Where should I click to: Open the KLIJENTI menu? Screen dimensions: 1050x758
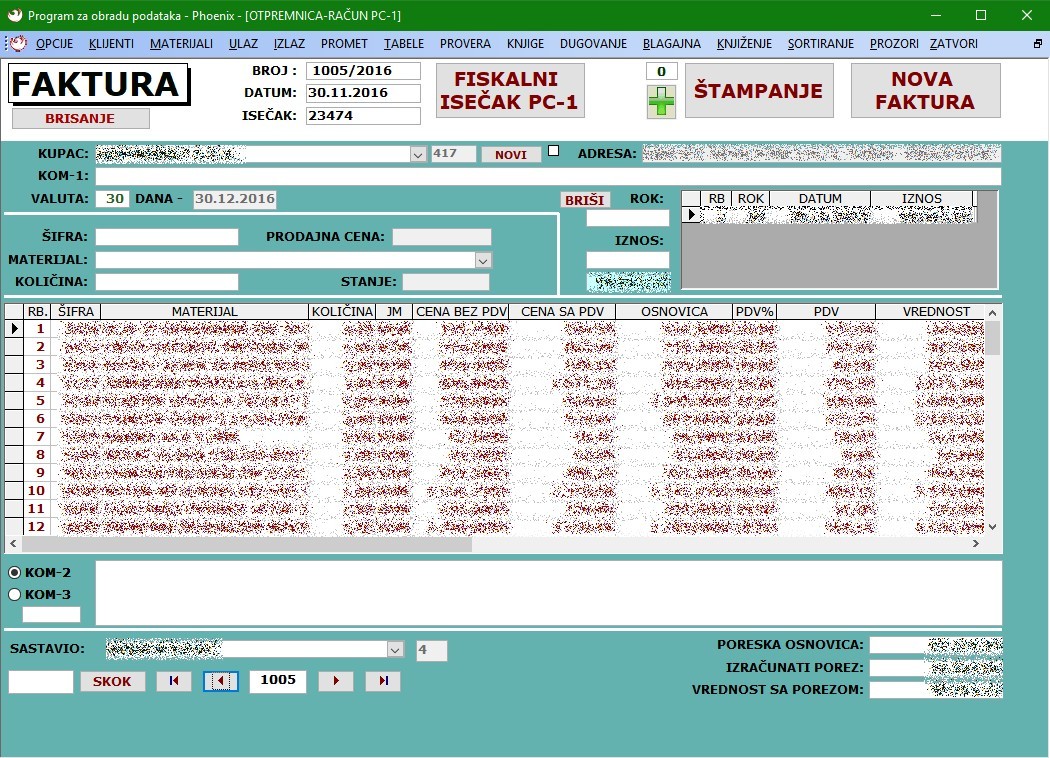[111, 44]
